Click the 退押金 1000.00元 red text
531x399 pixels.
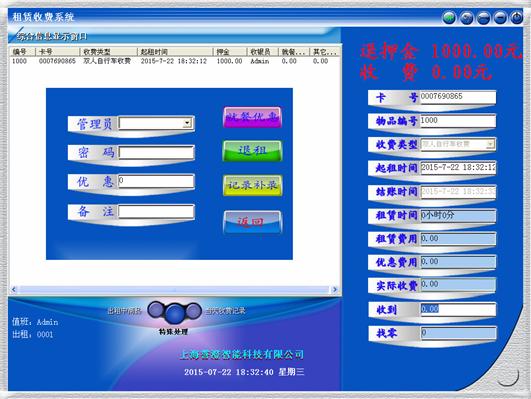[x=441, y=51]
